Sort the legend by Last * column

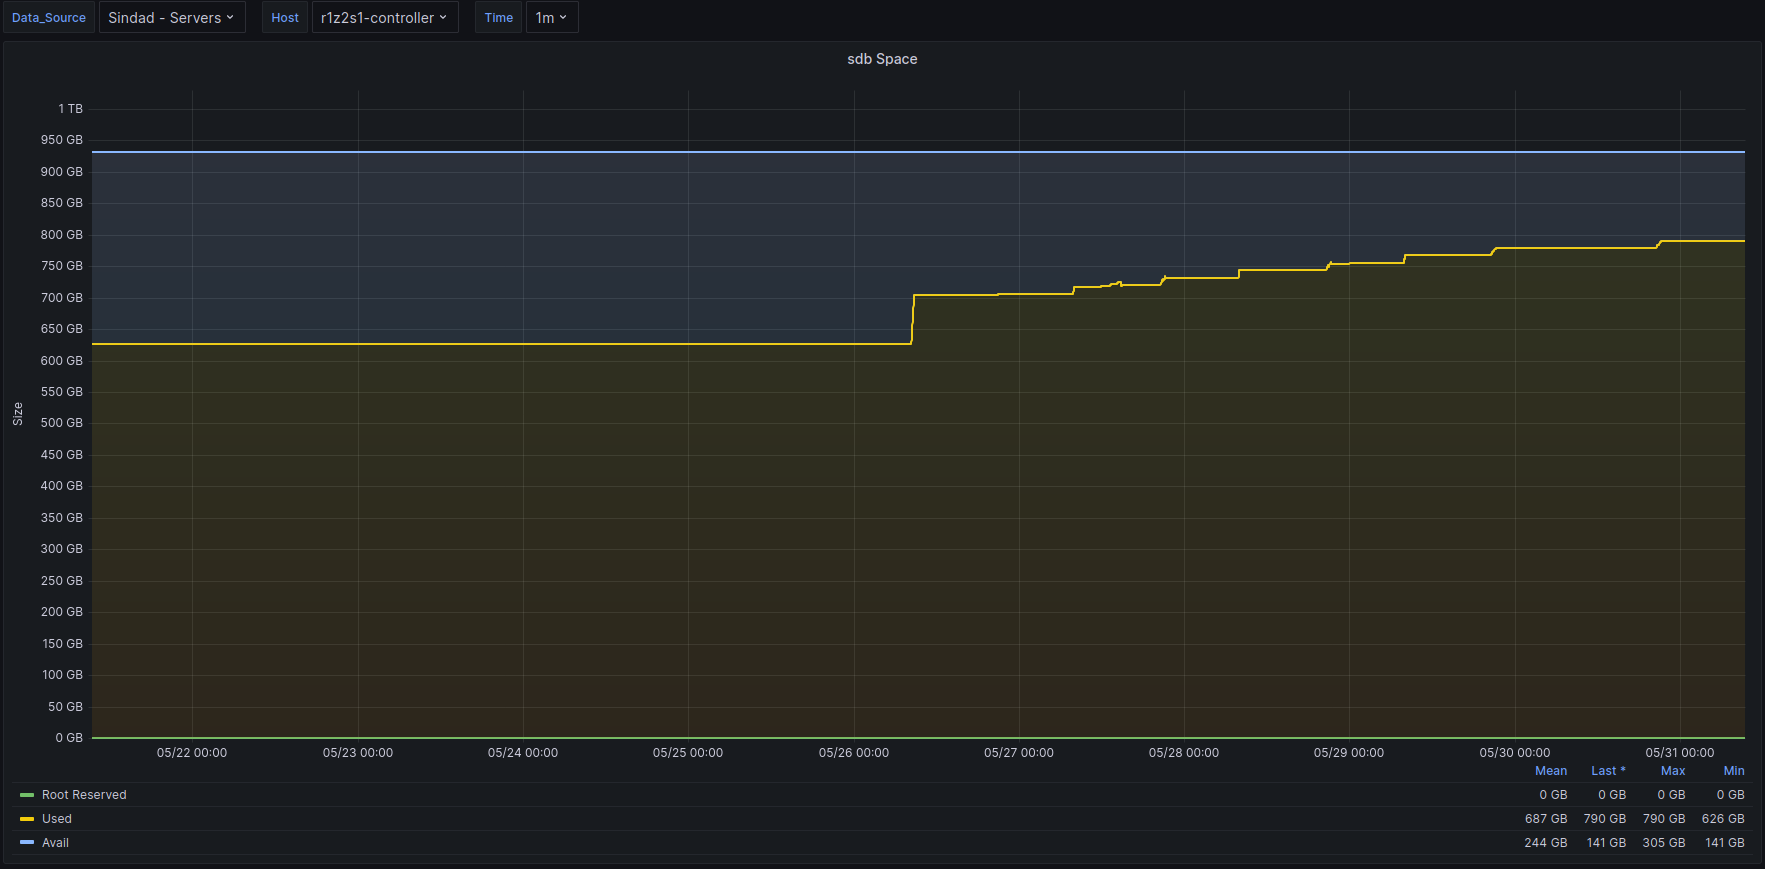point(1608,771)
